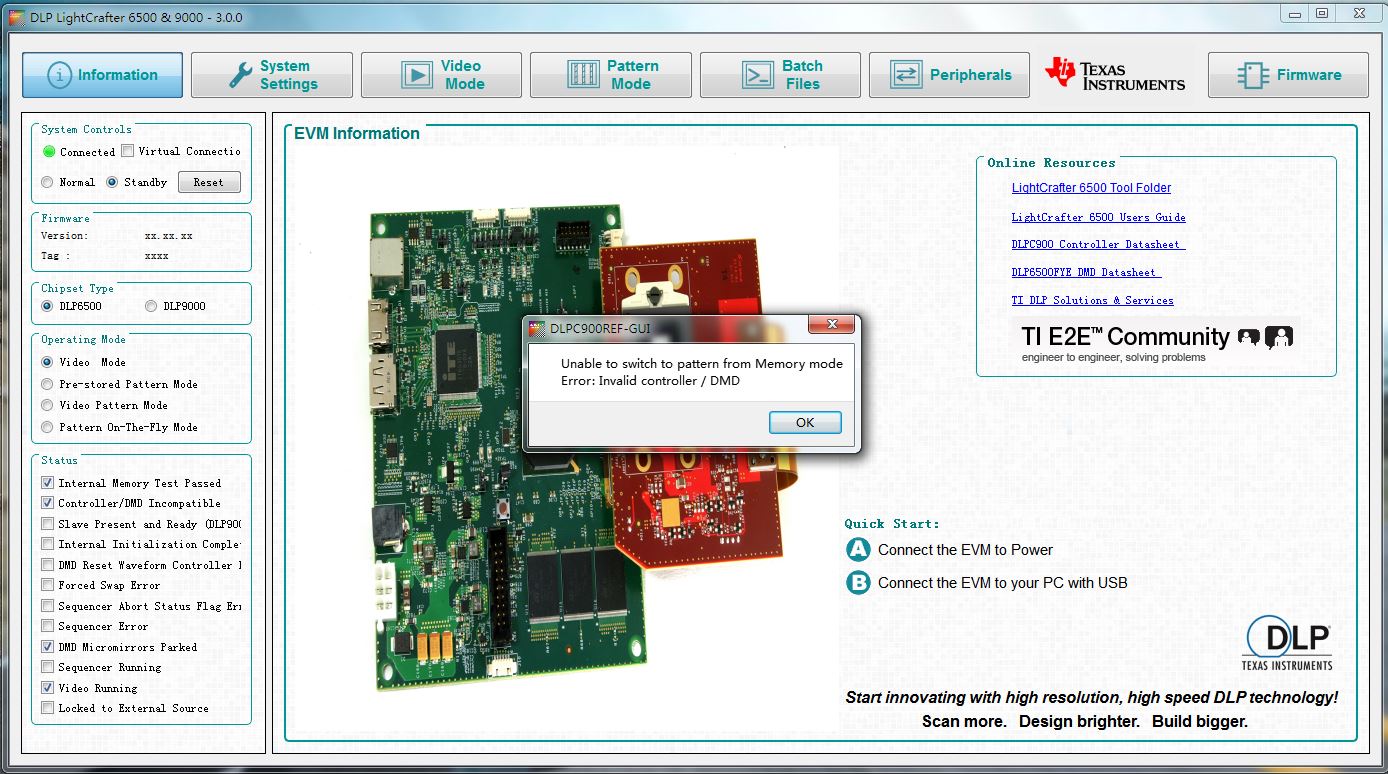Click the Quick Start step A icon
Viewport: 1388px width, 774px height.
858,549
